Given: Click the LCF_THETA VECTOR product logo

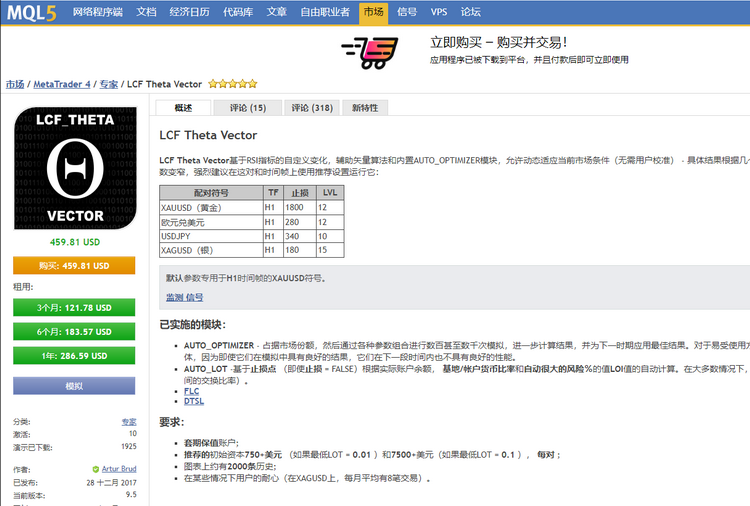Looking at the screenshot, I should (x=75, y=168).
